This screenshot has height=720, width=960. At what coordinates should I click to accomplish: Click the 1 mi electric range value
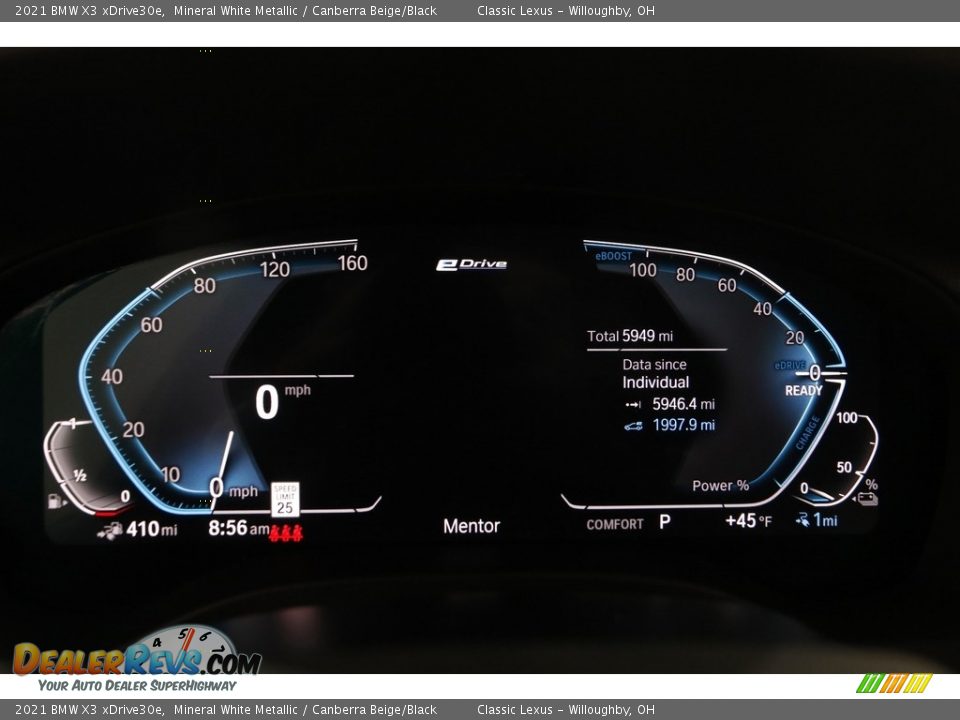point(825,520)
